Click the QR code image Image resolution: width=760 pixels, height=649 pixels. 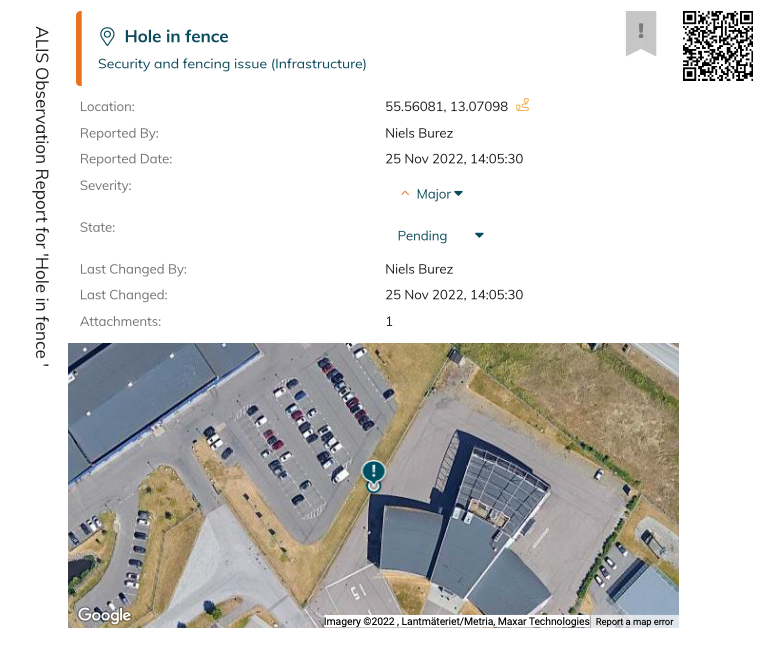717,46
